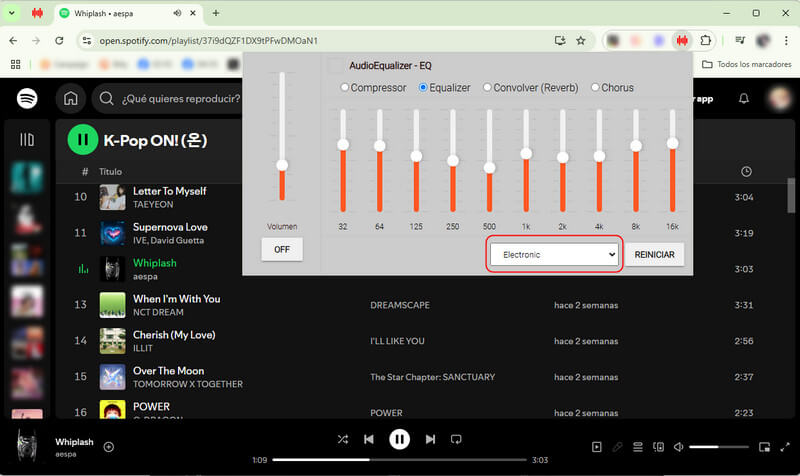The width and height of the screenshot is (800, 476).
Task: Play Supernova Love track
Action: point(170,227)
